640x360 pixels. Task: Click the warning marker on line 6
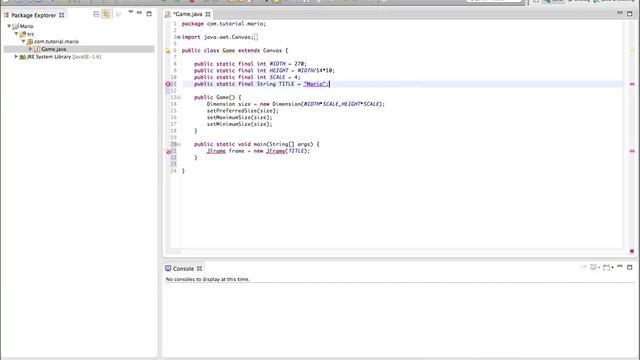pos(168,51)
